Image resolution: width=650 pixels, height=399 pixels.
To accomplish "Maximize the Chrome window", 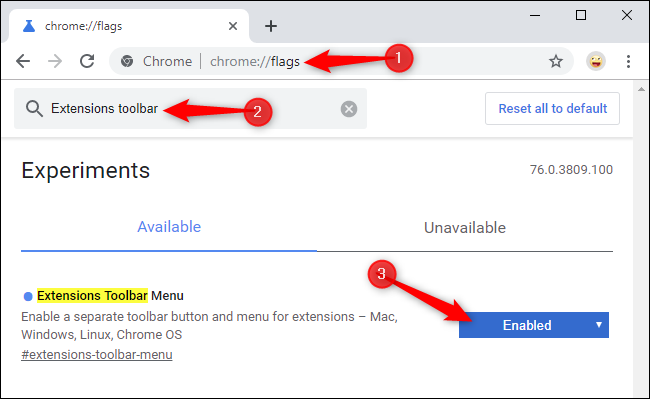I will point(581,15).
